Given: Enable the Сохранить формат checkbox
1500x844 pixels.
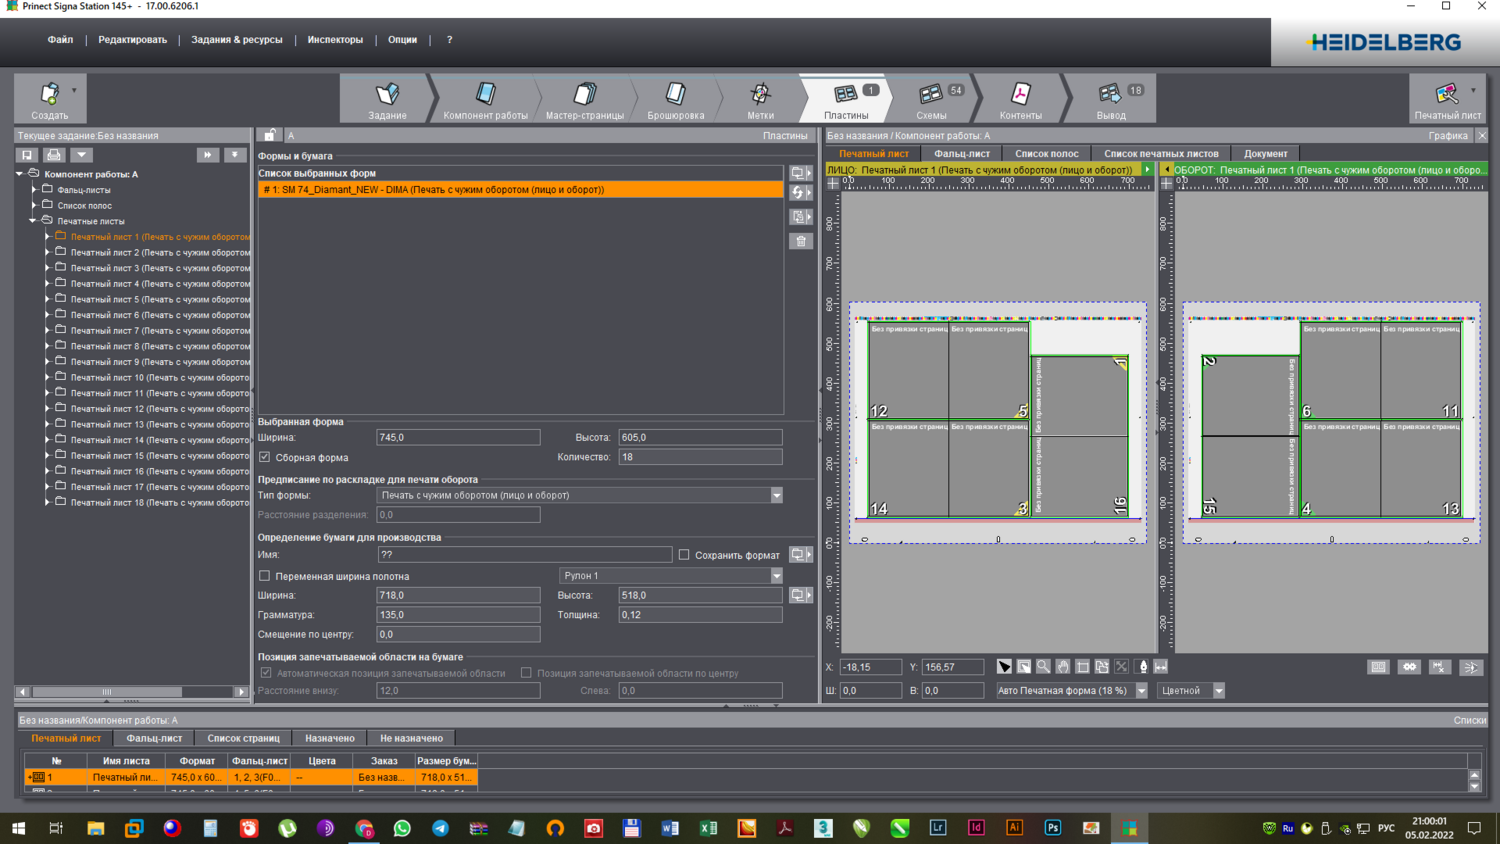Looking at the screenshot, I should point(684,555).
